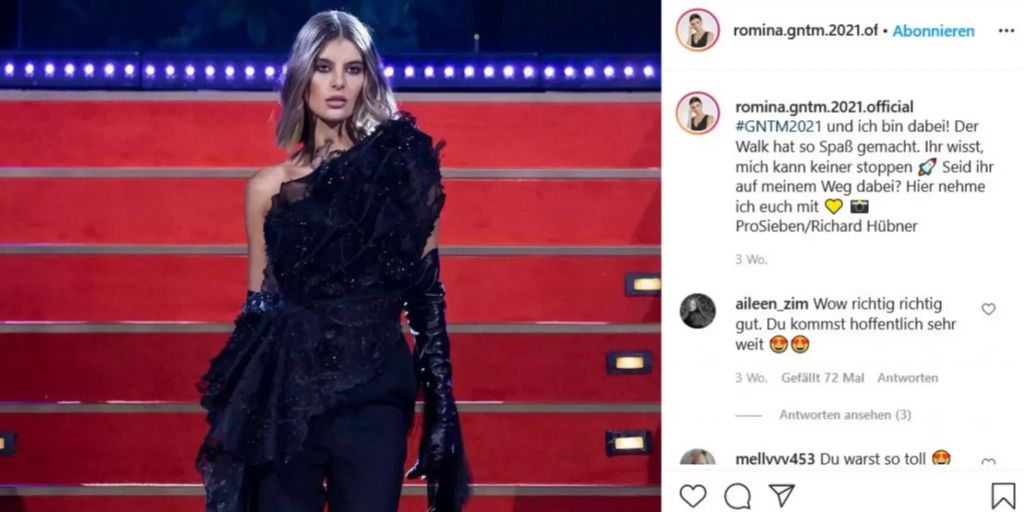Open the runway photo of the post

click(330, 256)
